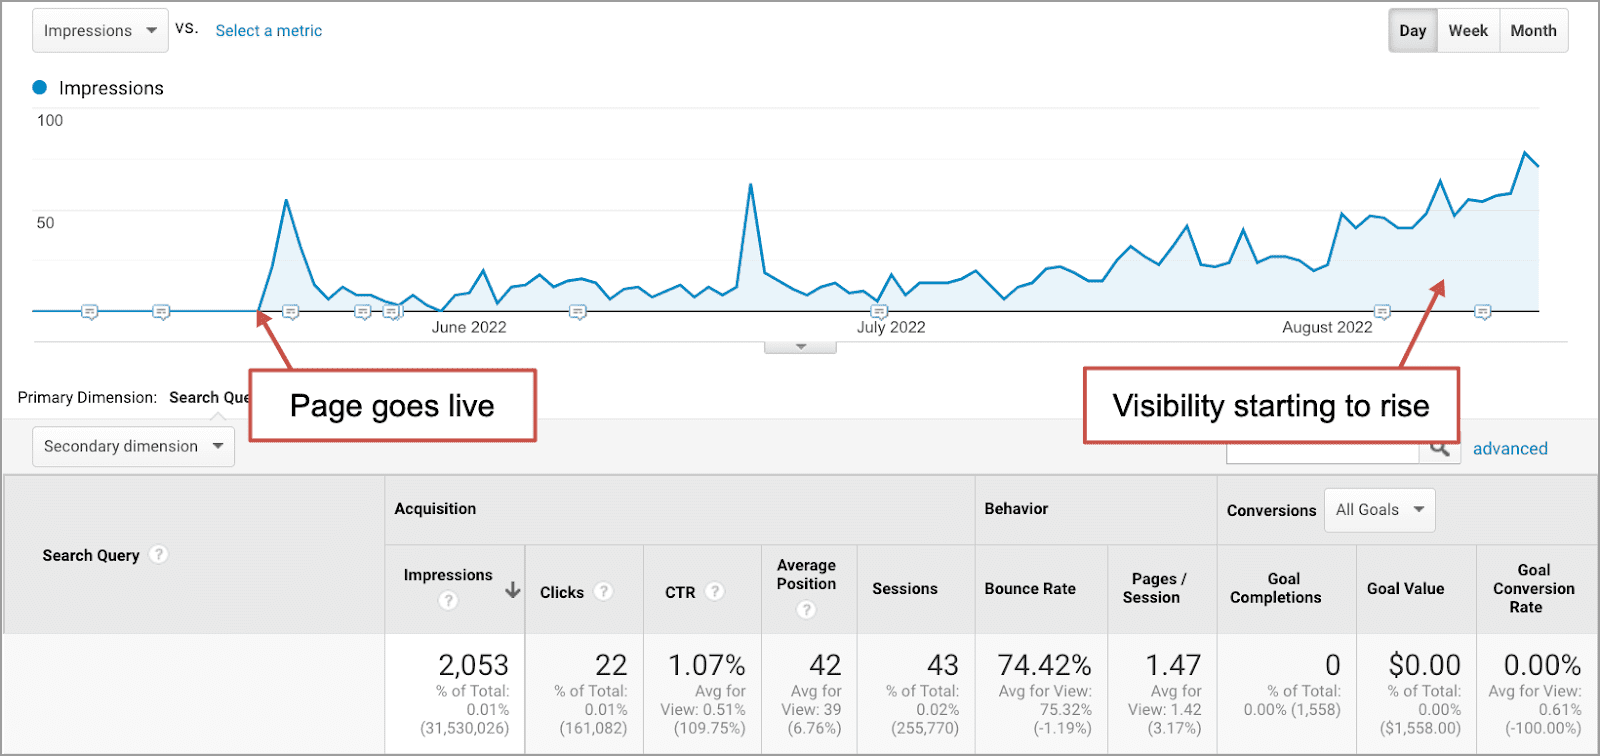
Task: Click the help icon under Average Position
Action: click(806, 609)
